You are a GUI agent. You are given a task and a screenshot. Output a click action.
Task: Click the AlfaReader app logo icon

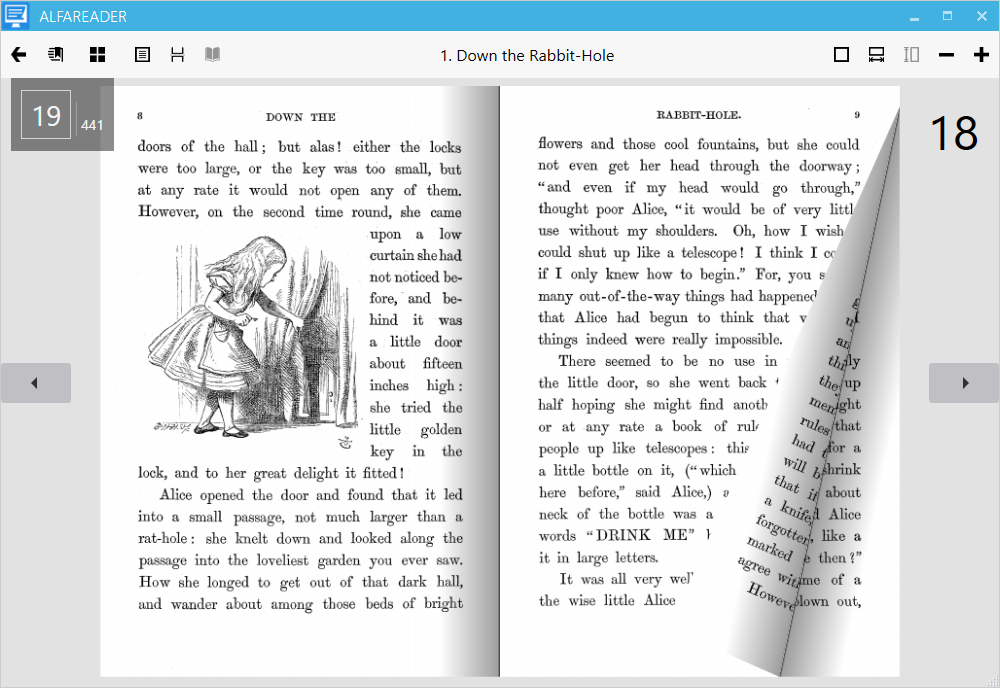pyautogui.click(x=16, y=17)
